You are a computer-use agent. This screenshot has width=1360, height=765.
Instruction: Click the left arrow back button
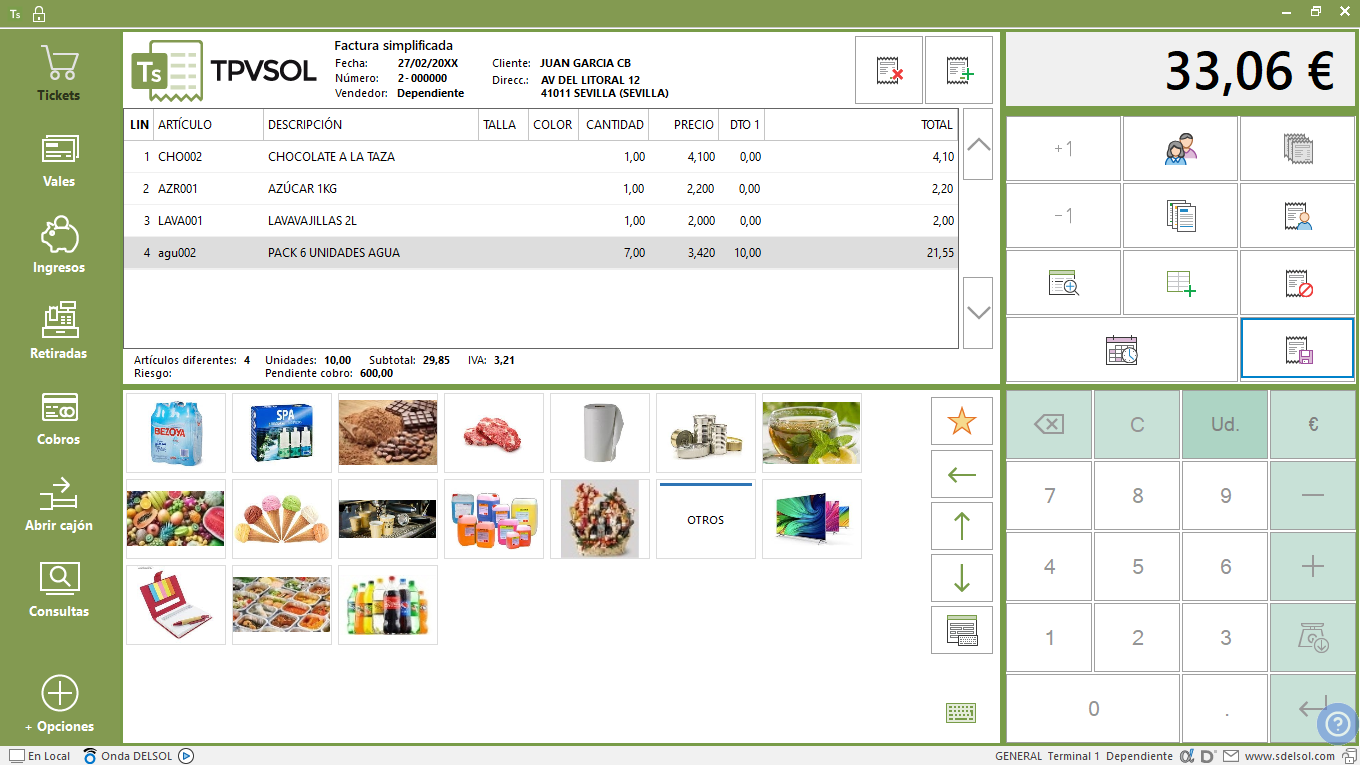[961, 473]
